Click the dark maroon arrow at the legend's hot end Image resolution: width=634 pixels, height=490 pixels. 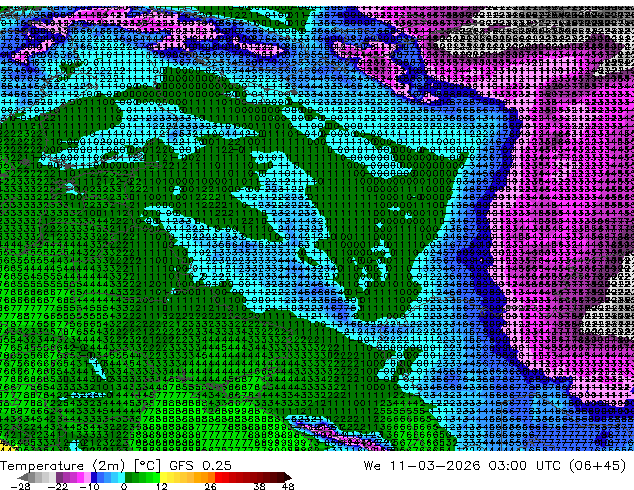[x=287, y=477]
